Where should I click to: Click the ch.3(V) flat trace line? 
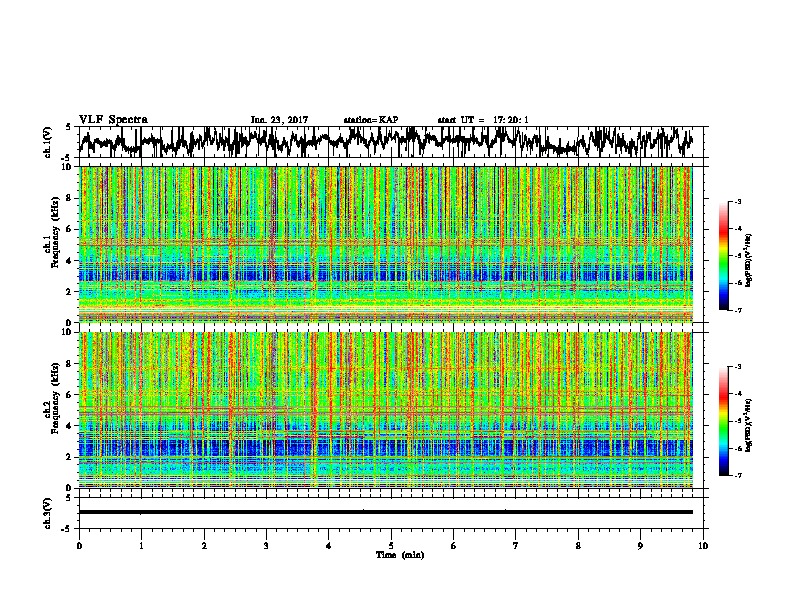(386, 512)
